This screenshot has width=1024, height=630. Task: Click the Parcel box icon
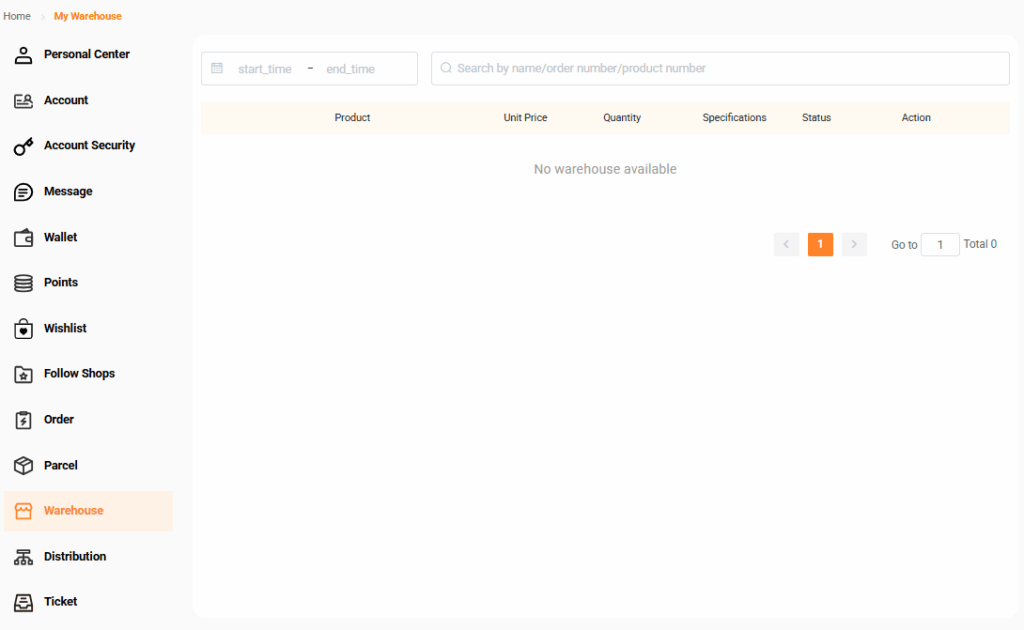[x=23, y=466]
